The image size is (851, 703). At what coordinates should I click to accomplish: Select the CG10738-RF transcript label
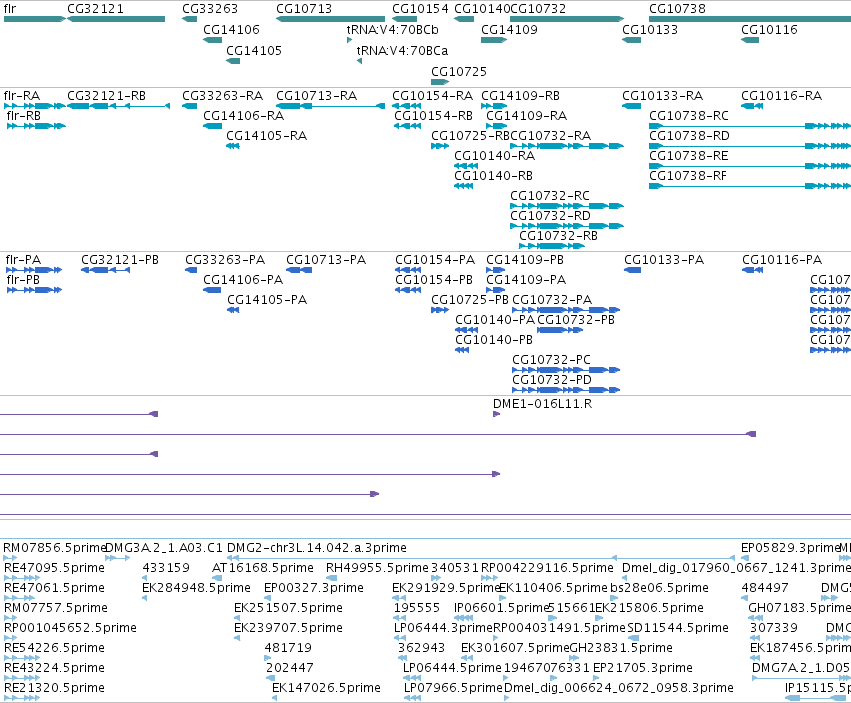pos(688,176)
